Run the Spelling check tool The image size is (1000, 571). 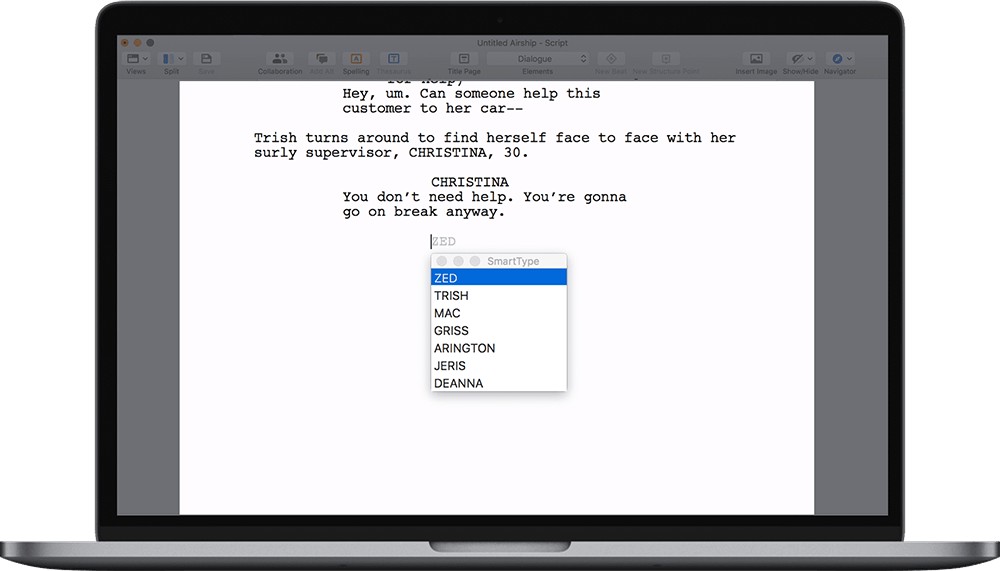tap(356, 59)
